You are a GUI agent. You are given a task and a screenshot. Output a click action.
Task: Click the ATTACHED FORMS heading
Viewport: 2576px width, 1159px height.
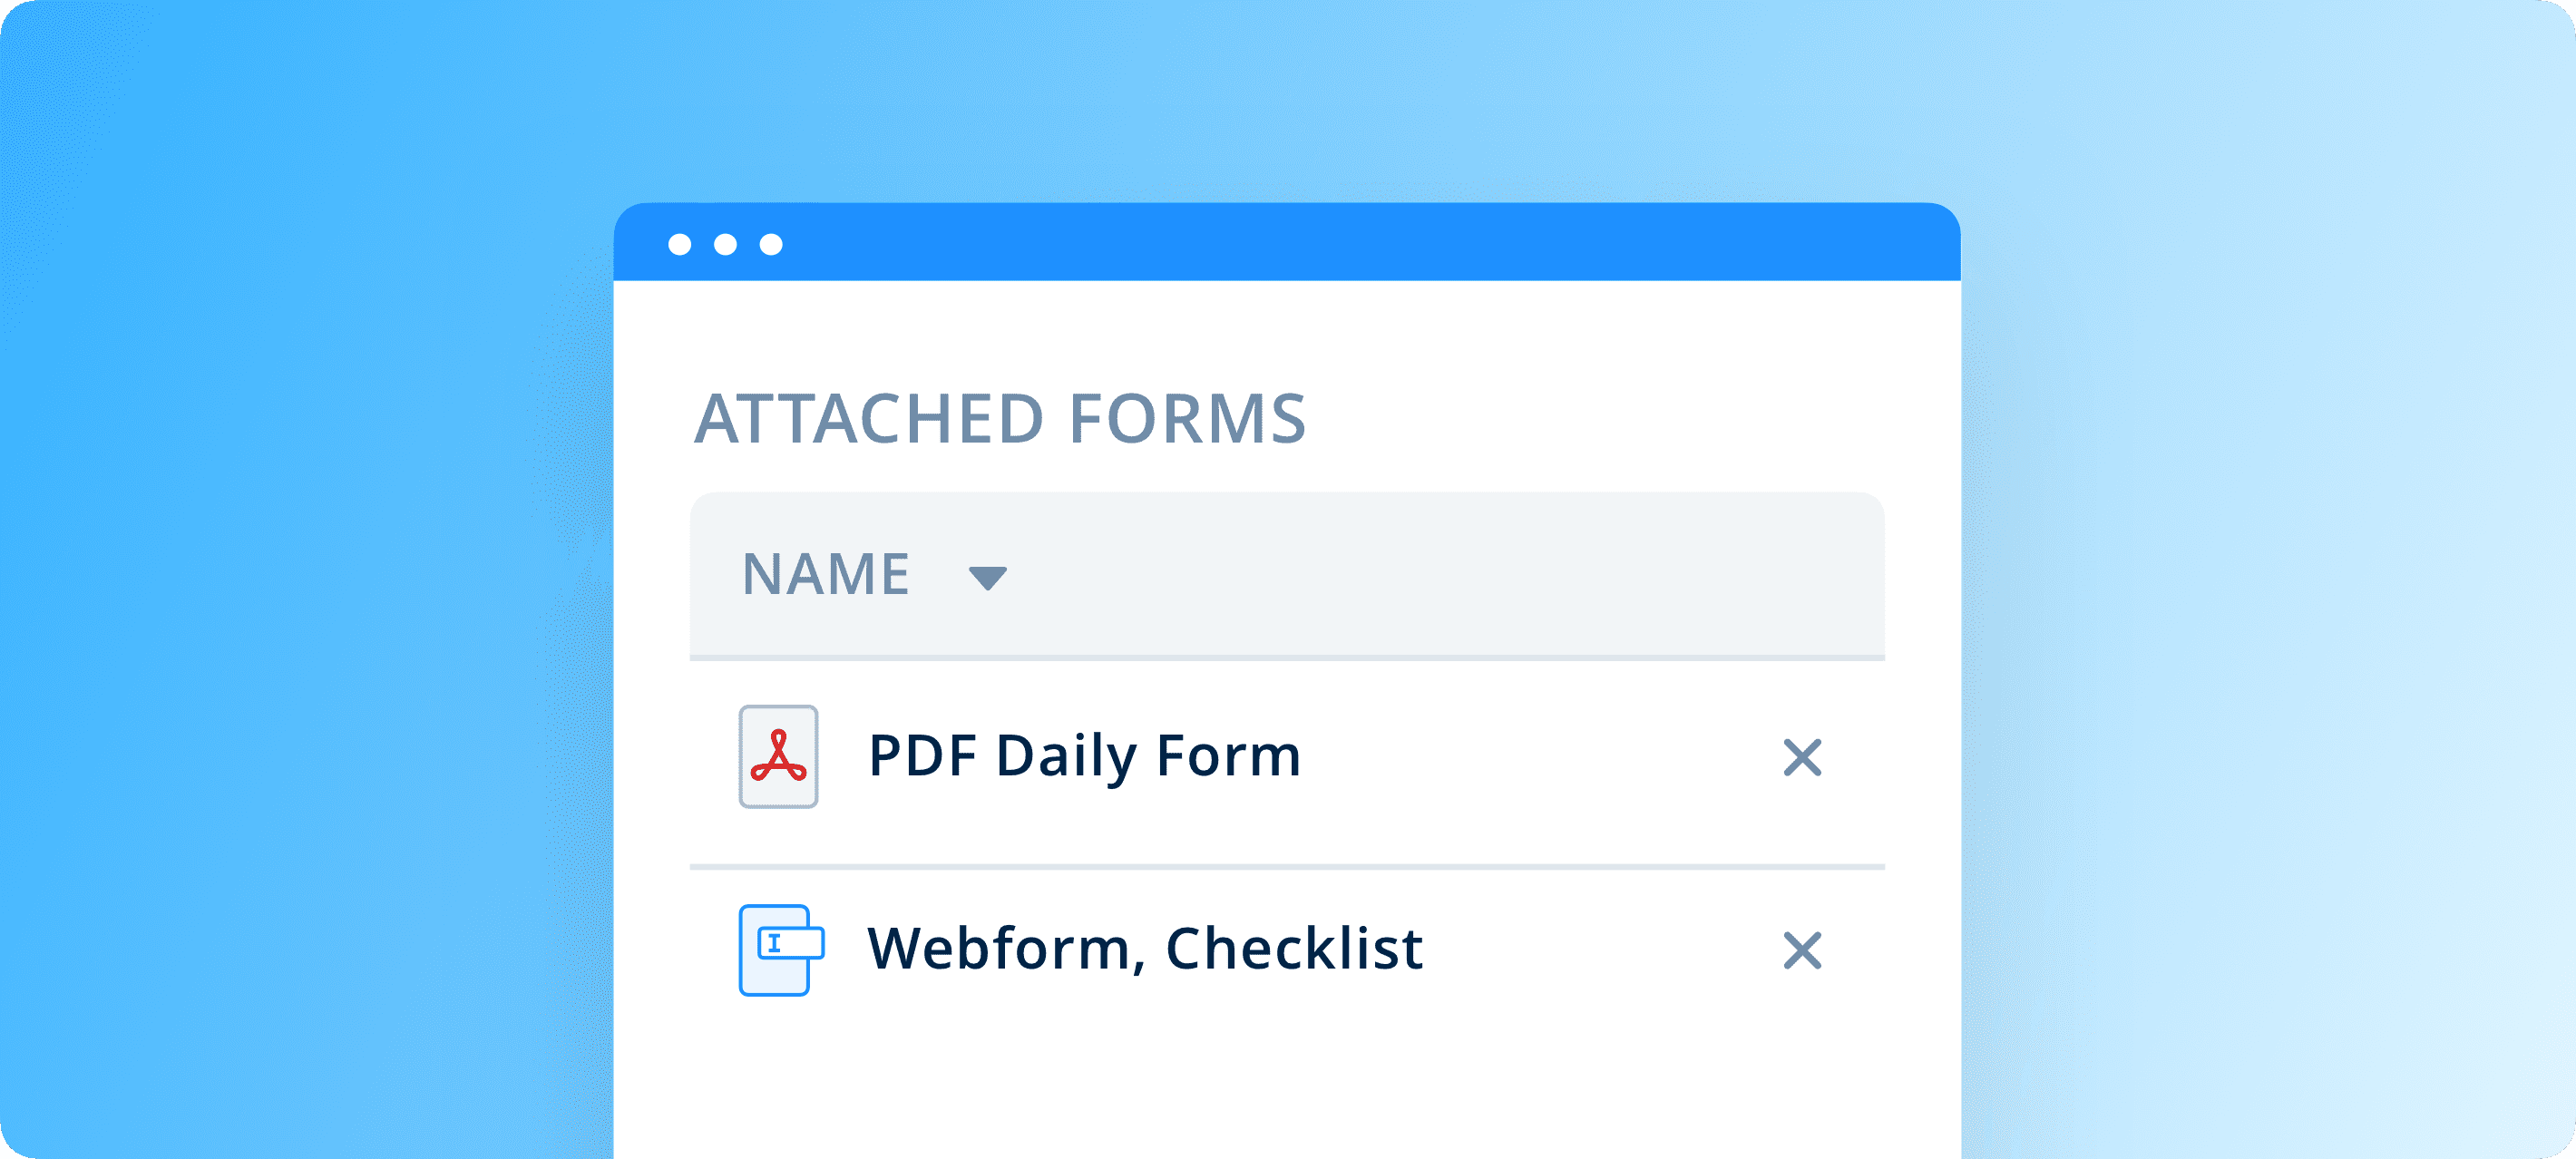coord(1000,418)
